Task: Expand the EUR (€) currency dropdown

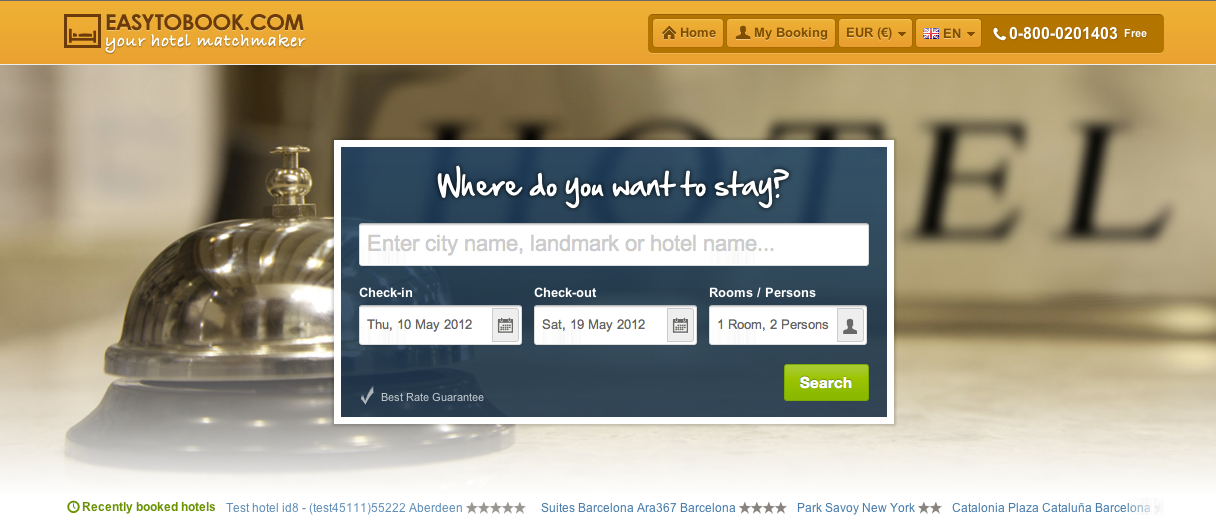Action: coord(875,33)
